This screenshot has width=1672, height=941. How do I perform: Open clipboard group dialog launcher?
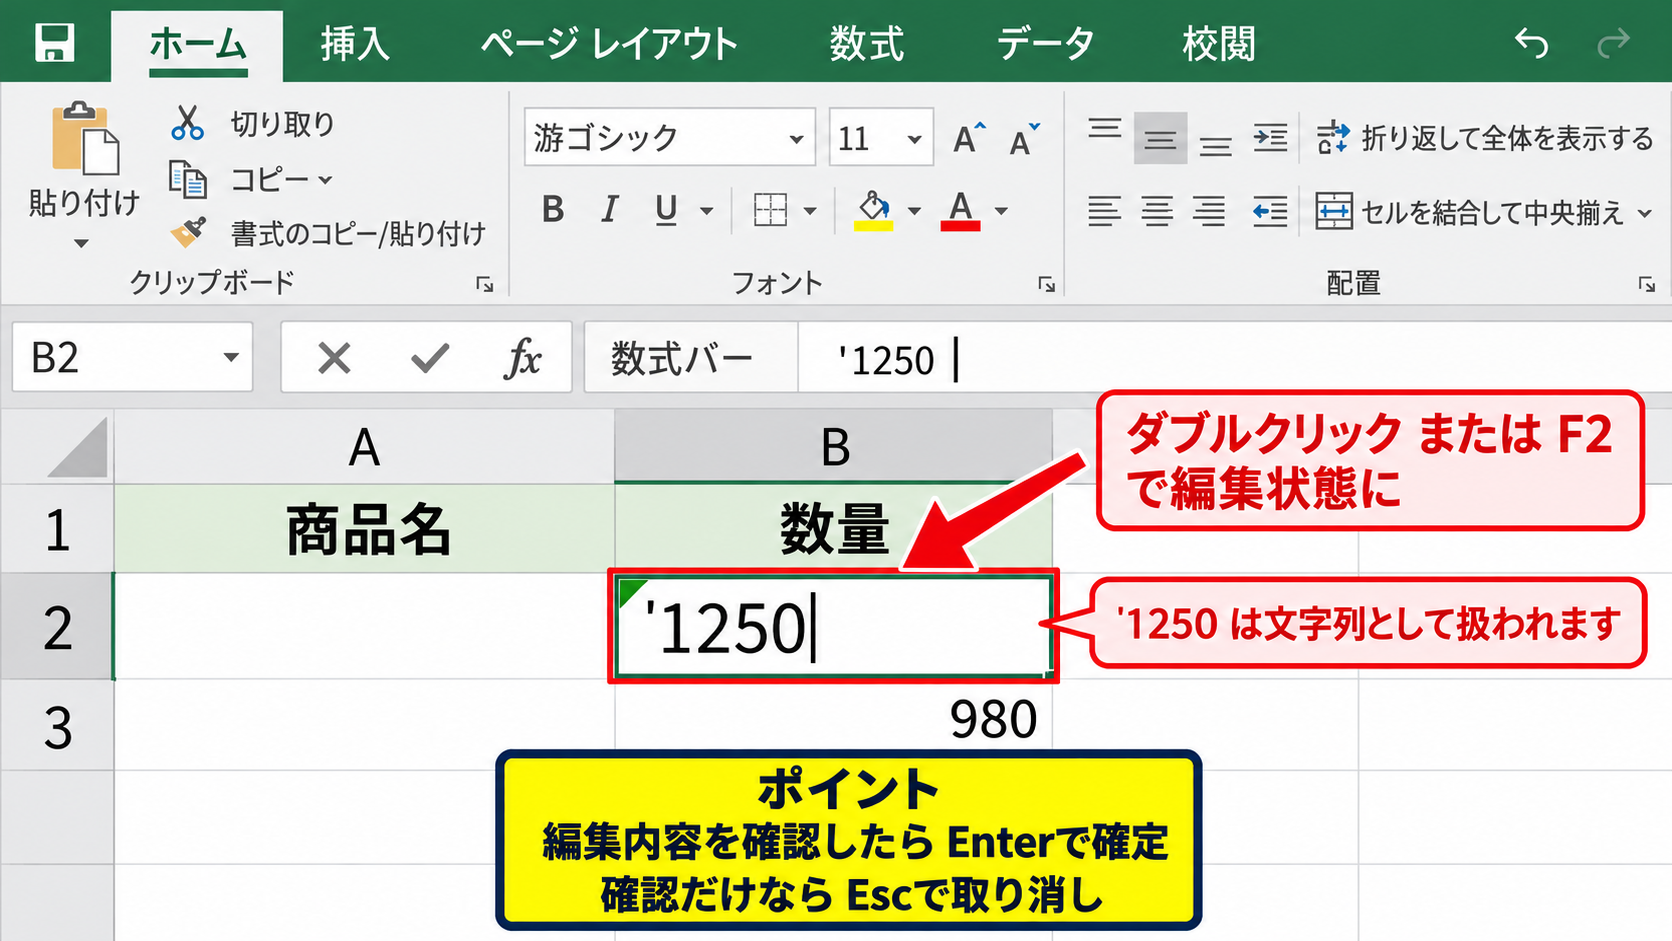485,284
